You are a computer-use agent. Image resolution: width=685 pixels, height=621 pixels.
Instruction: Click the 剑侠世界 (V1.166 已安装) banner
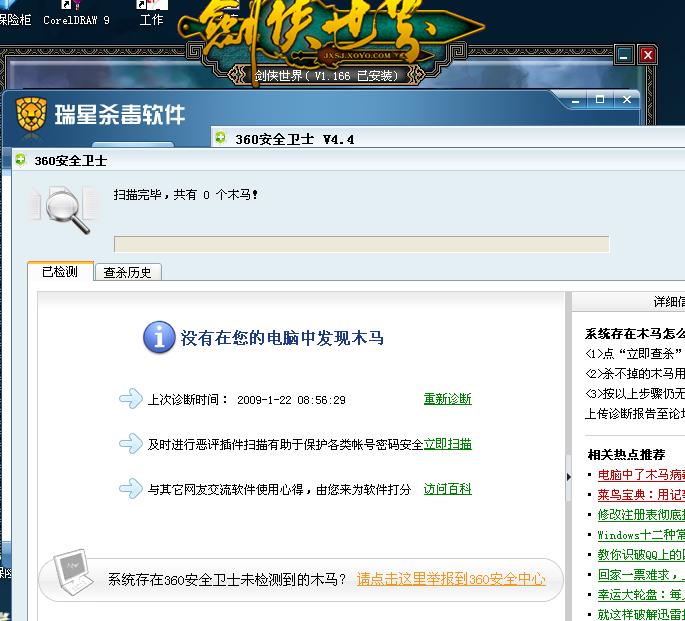326,76
